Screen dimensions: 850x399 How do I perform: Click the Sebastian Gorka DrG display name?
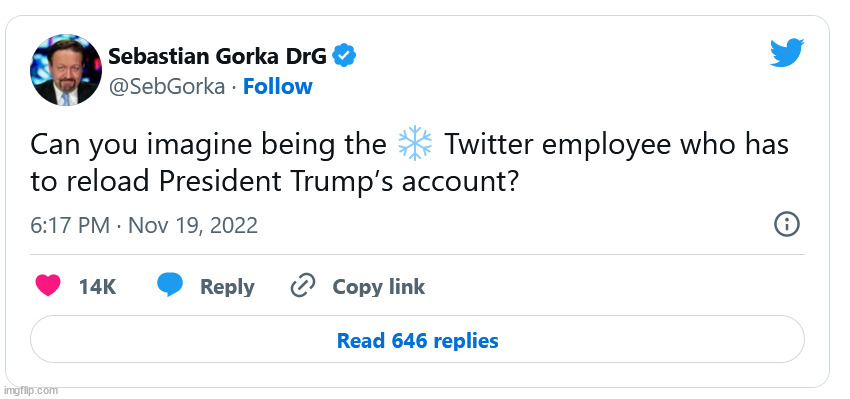point(217,56)
